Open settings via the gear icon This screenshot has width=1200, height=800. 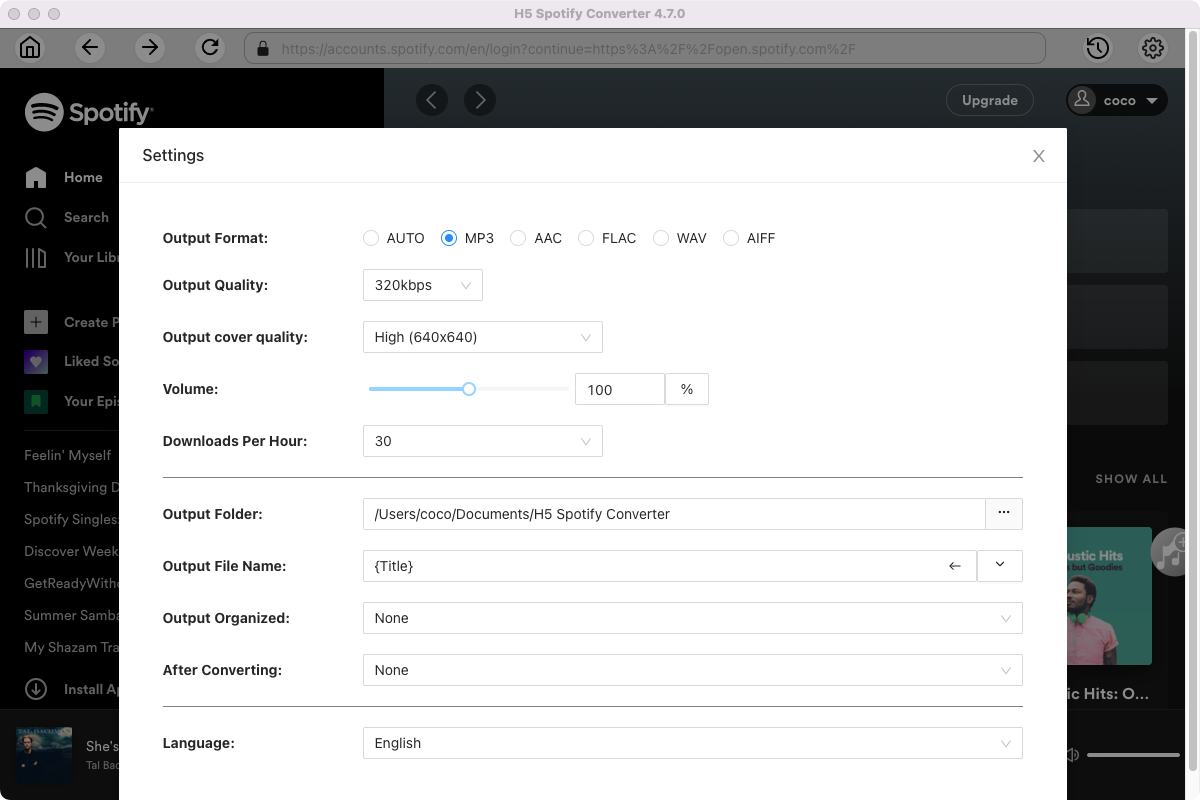[1153, 47]
